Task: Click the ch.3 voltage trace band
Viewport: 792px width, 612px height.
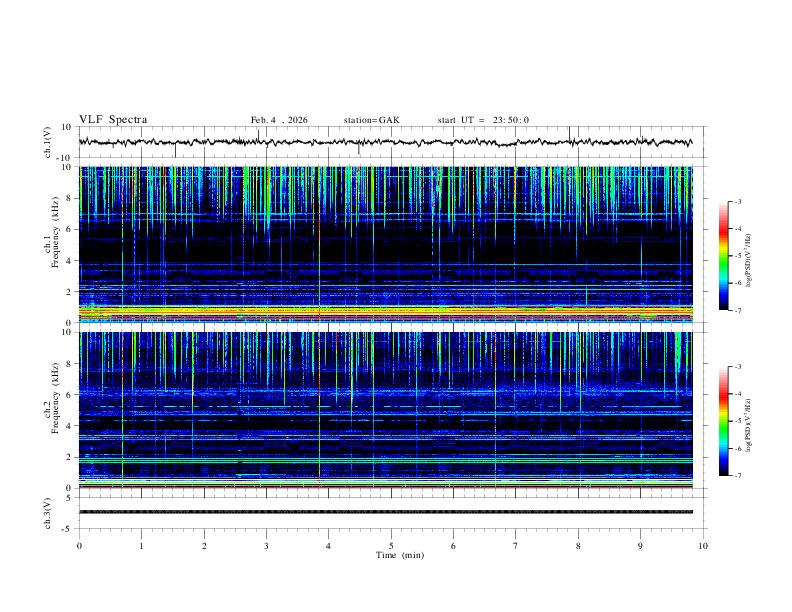Action: (385, 512)
